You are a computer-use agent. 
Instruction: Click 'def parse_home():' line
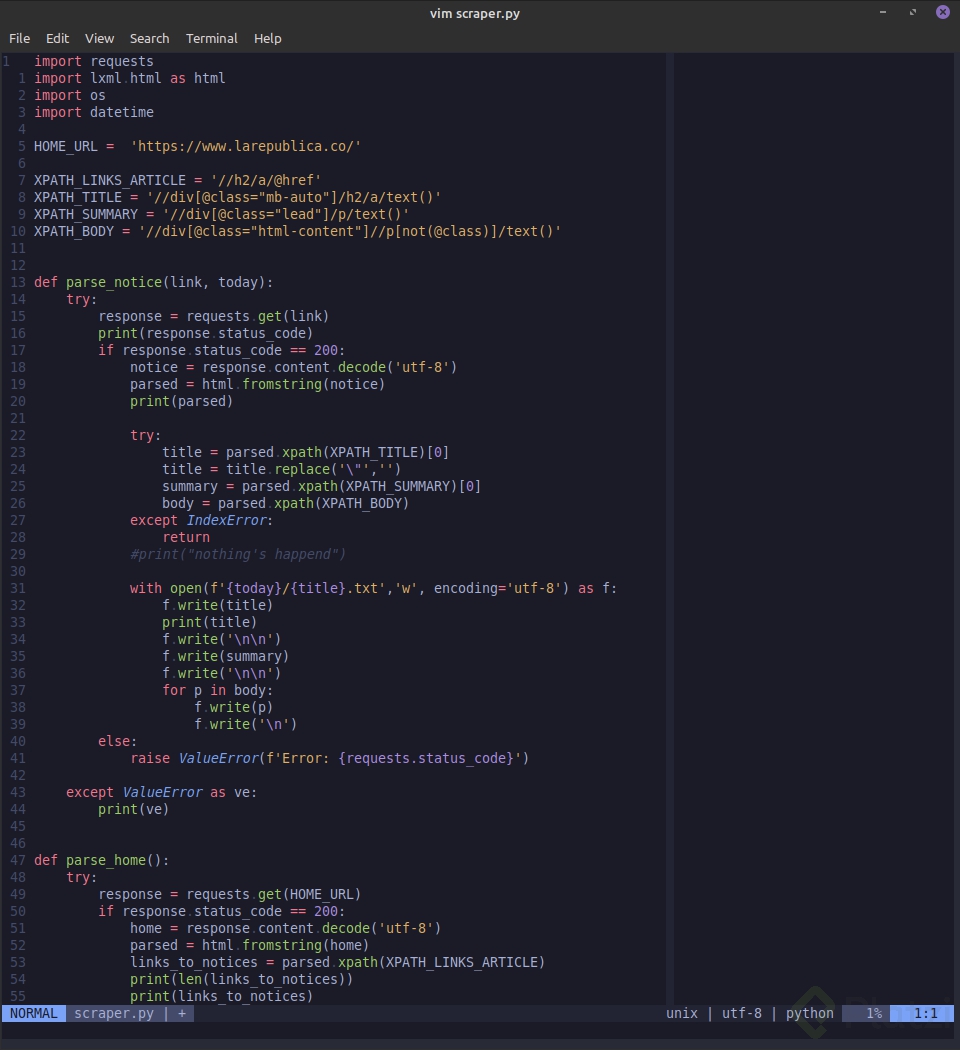[102, 860]
